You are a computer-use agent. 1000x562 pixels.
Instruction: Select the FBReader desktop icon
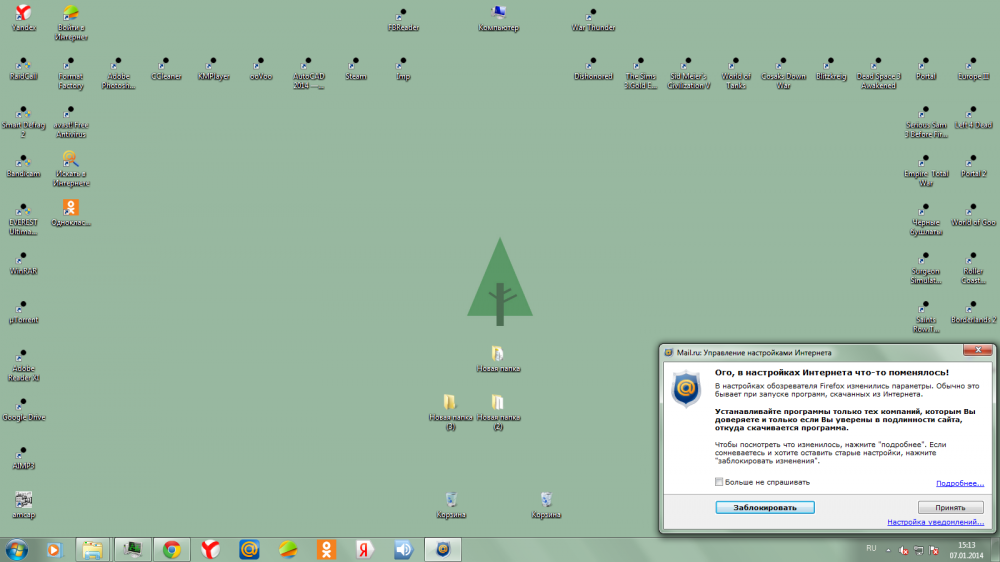(403, 19)
